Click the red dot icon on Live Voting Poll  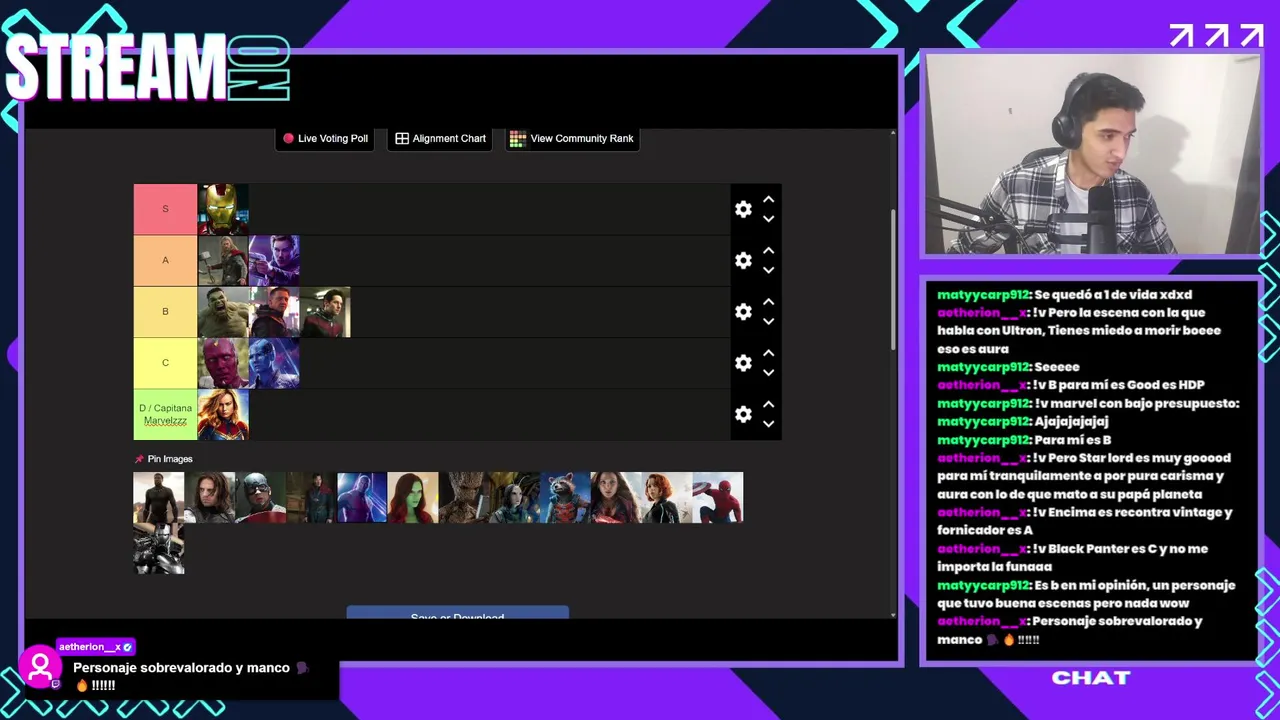pyautogui.click(x=288, y=139)
